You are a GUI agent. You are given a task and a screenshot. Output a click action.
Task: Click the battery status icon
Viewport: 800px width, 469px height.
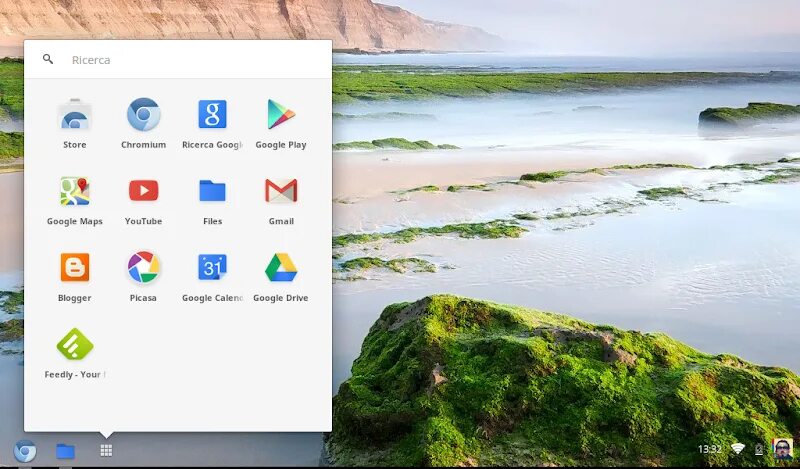759,449
